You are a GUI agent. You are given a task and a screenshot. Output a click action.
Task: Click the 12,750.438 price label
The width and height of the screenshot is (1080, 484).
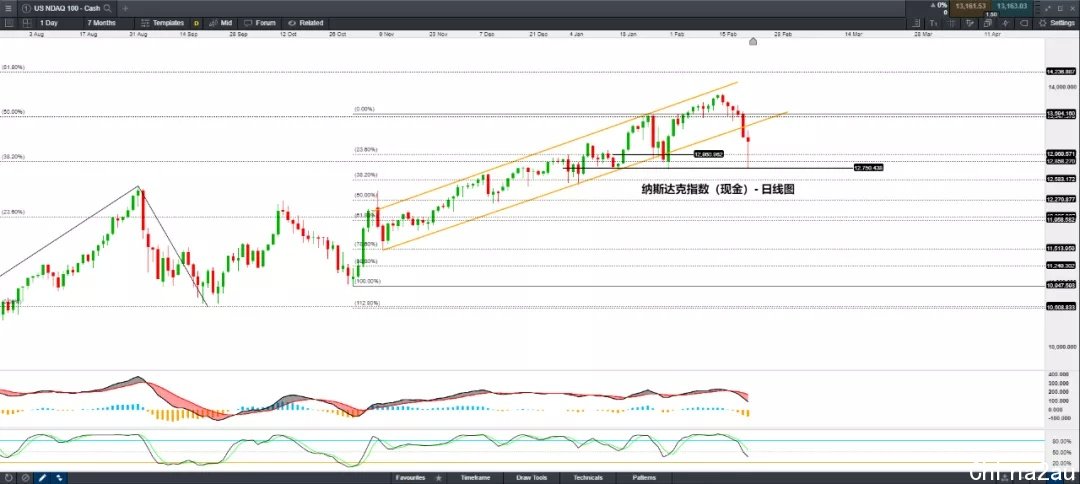click(x=869, y=167)
